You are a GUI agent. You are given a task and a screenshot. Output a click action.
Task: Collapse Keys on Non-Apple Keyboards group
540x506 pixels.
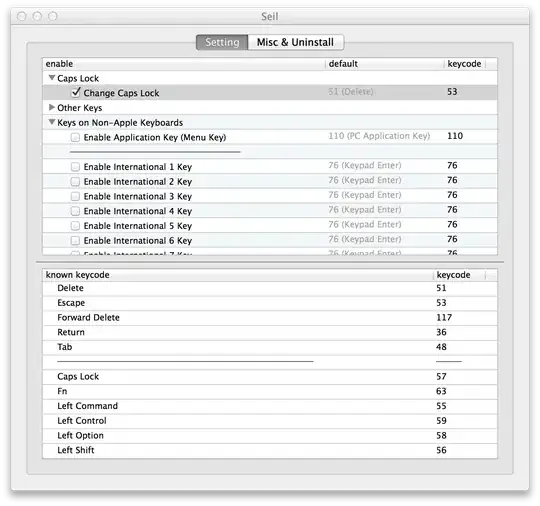tap(52, 122)
